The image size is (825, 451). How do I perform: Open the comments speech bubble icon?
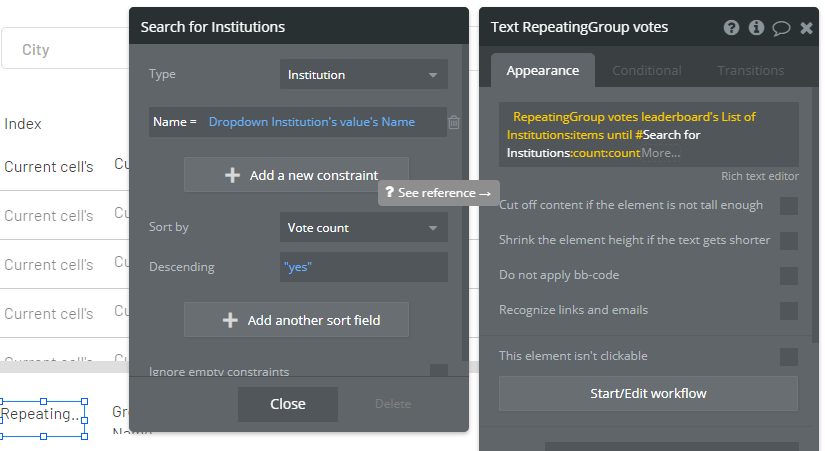pos(781,28)
